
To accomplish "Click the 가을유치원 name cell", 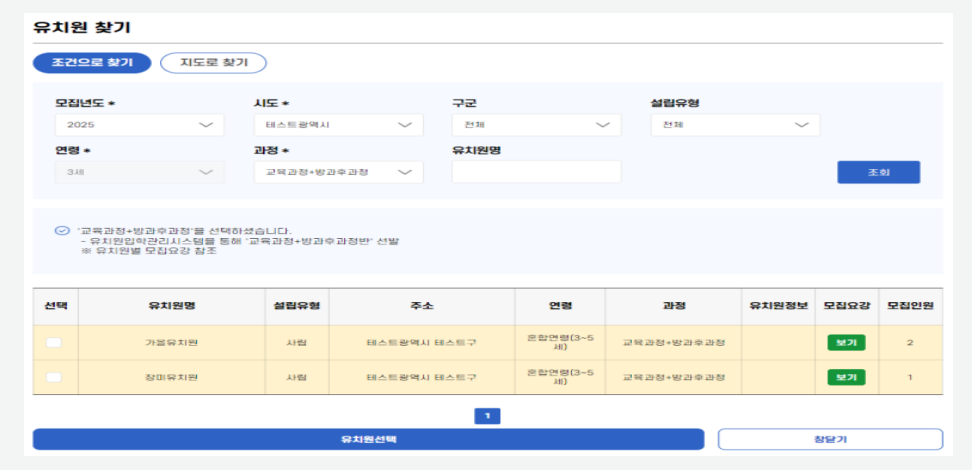I will pyautogui.click(x=171, y=342).
